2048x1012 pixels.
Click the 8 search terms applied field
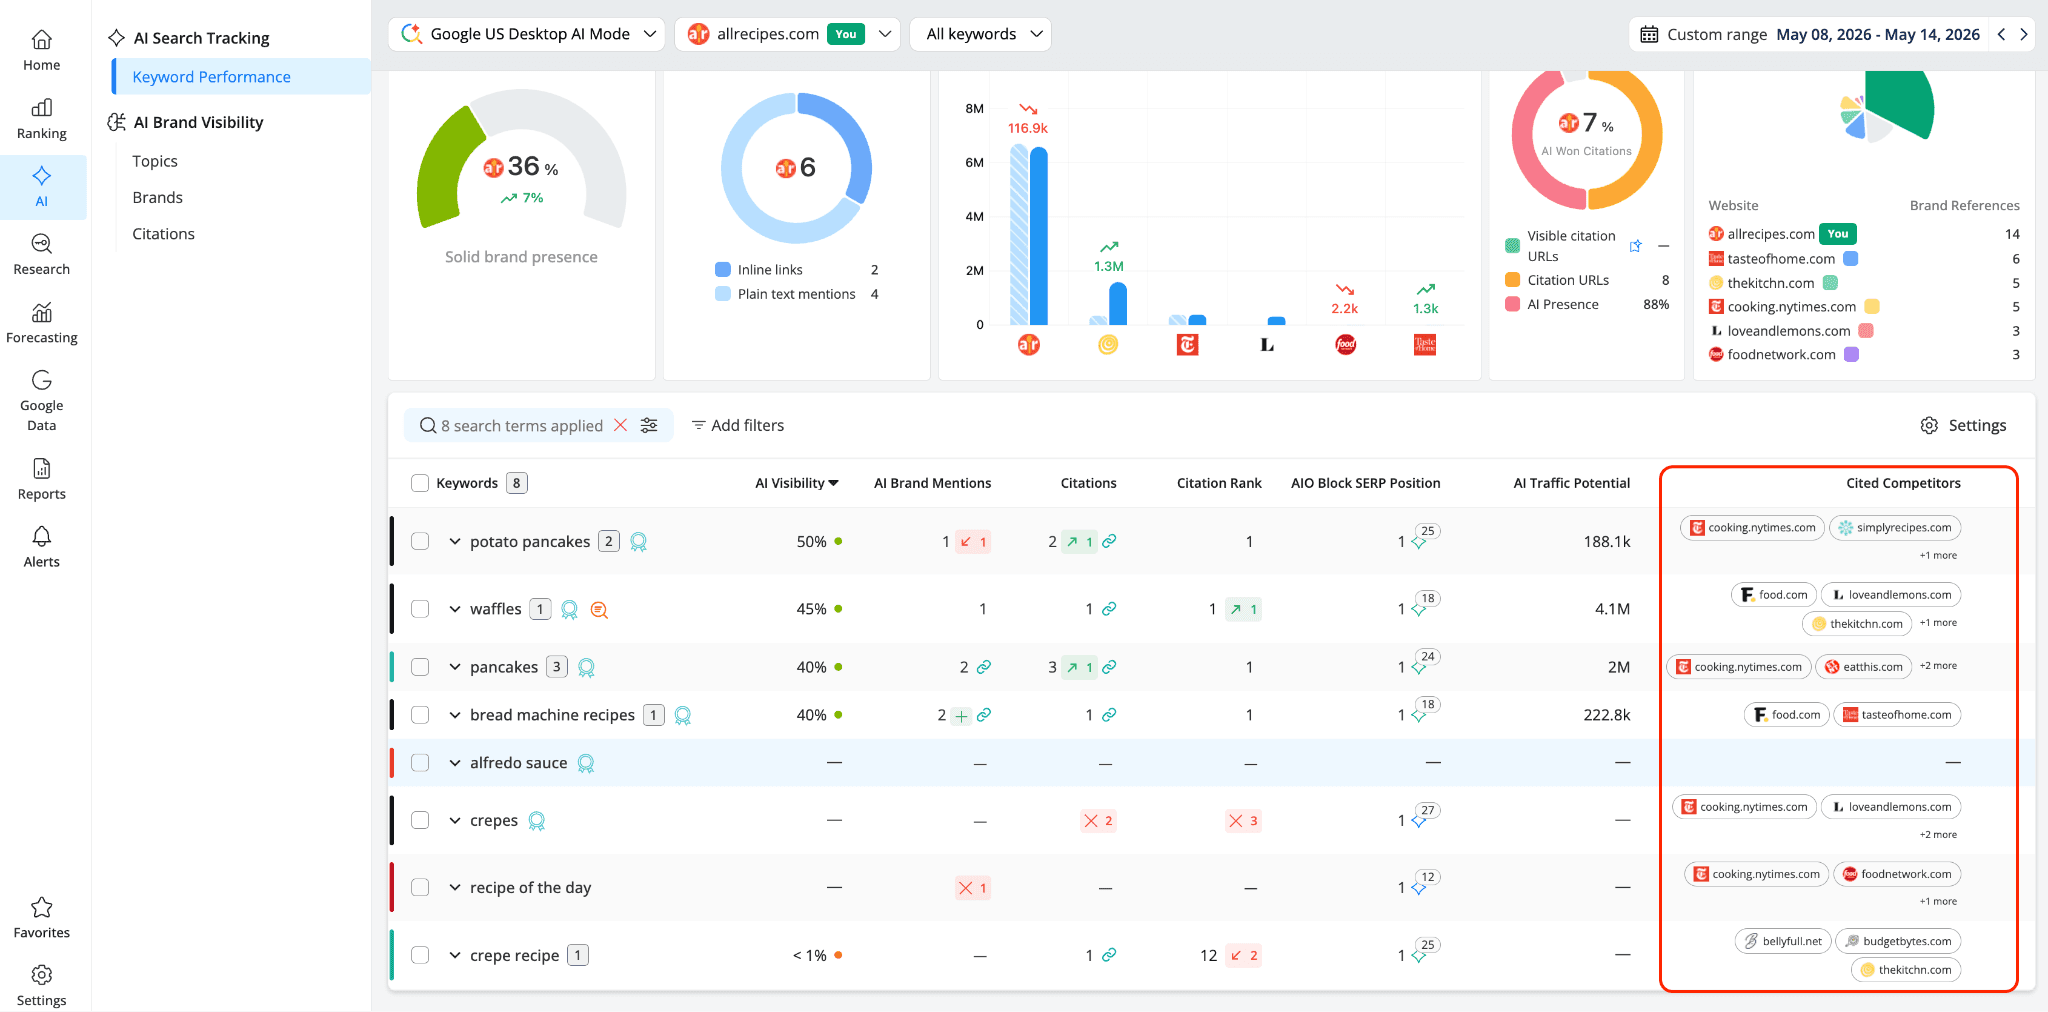point(538,425)
